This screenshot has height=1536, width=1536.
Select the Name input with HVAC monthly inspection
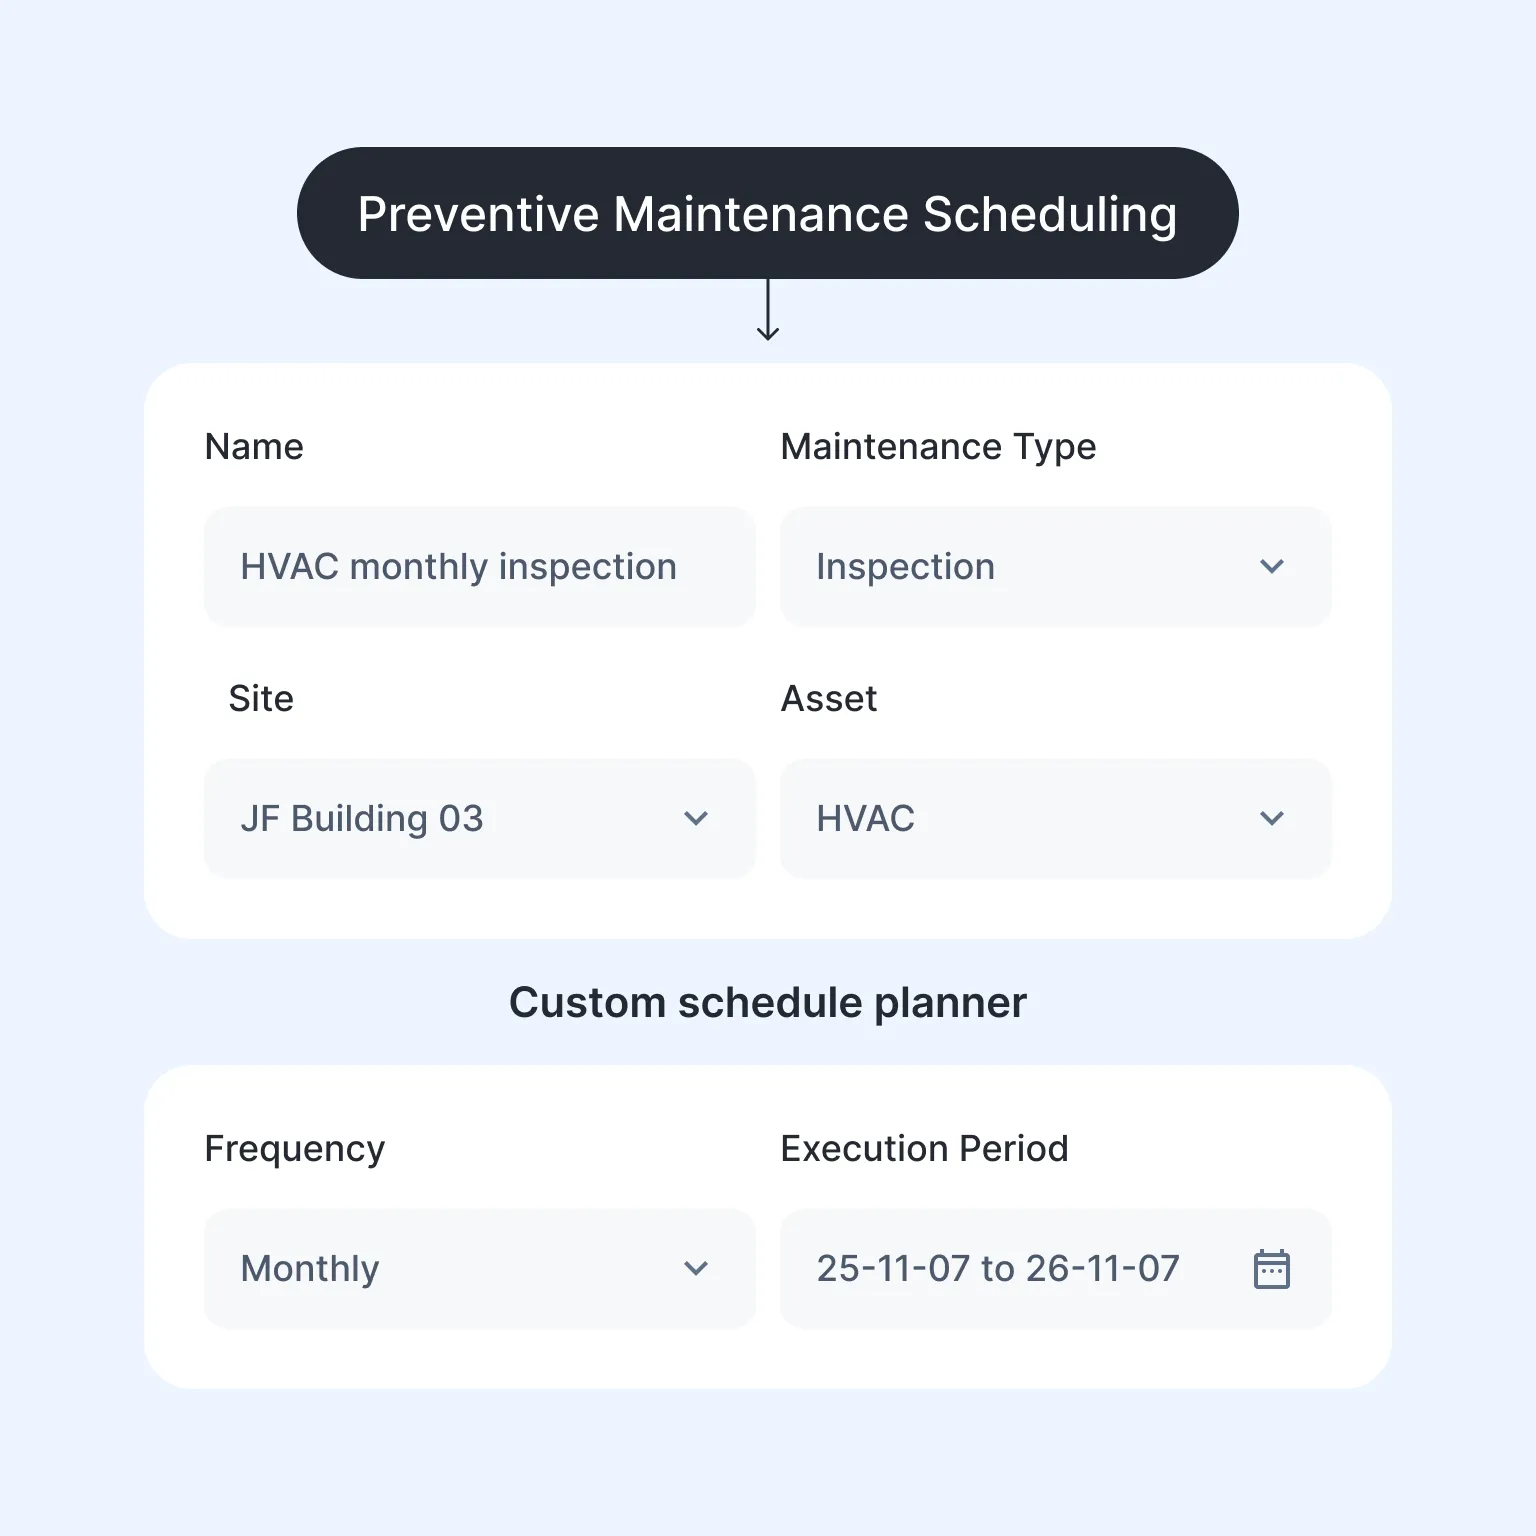click(478, 566)
